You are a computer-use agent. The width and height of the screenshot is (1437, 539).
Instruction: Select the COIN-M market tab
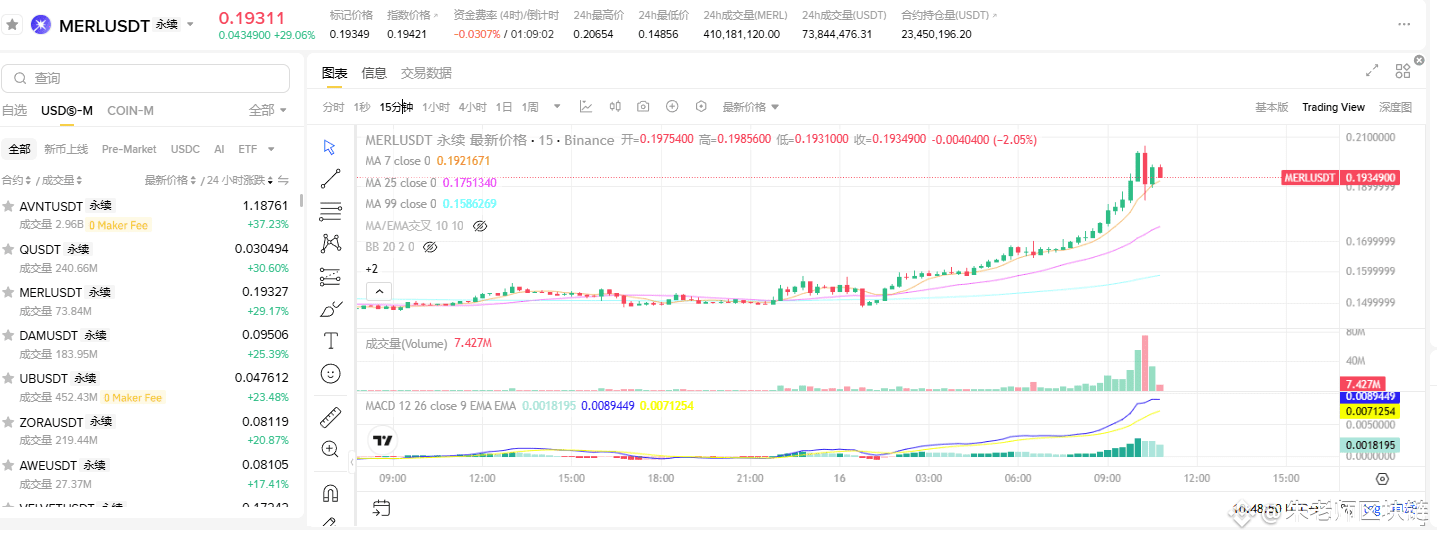click(x=130, y=110)
